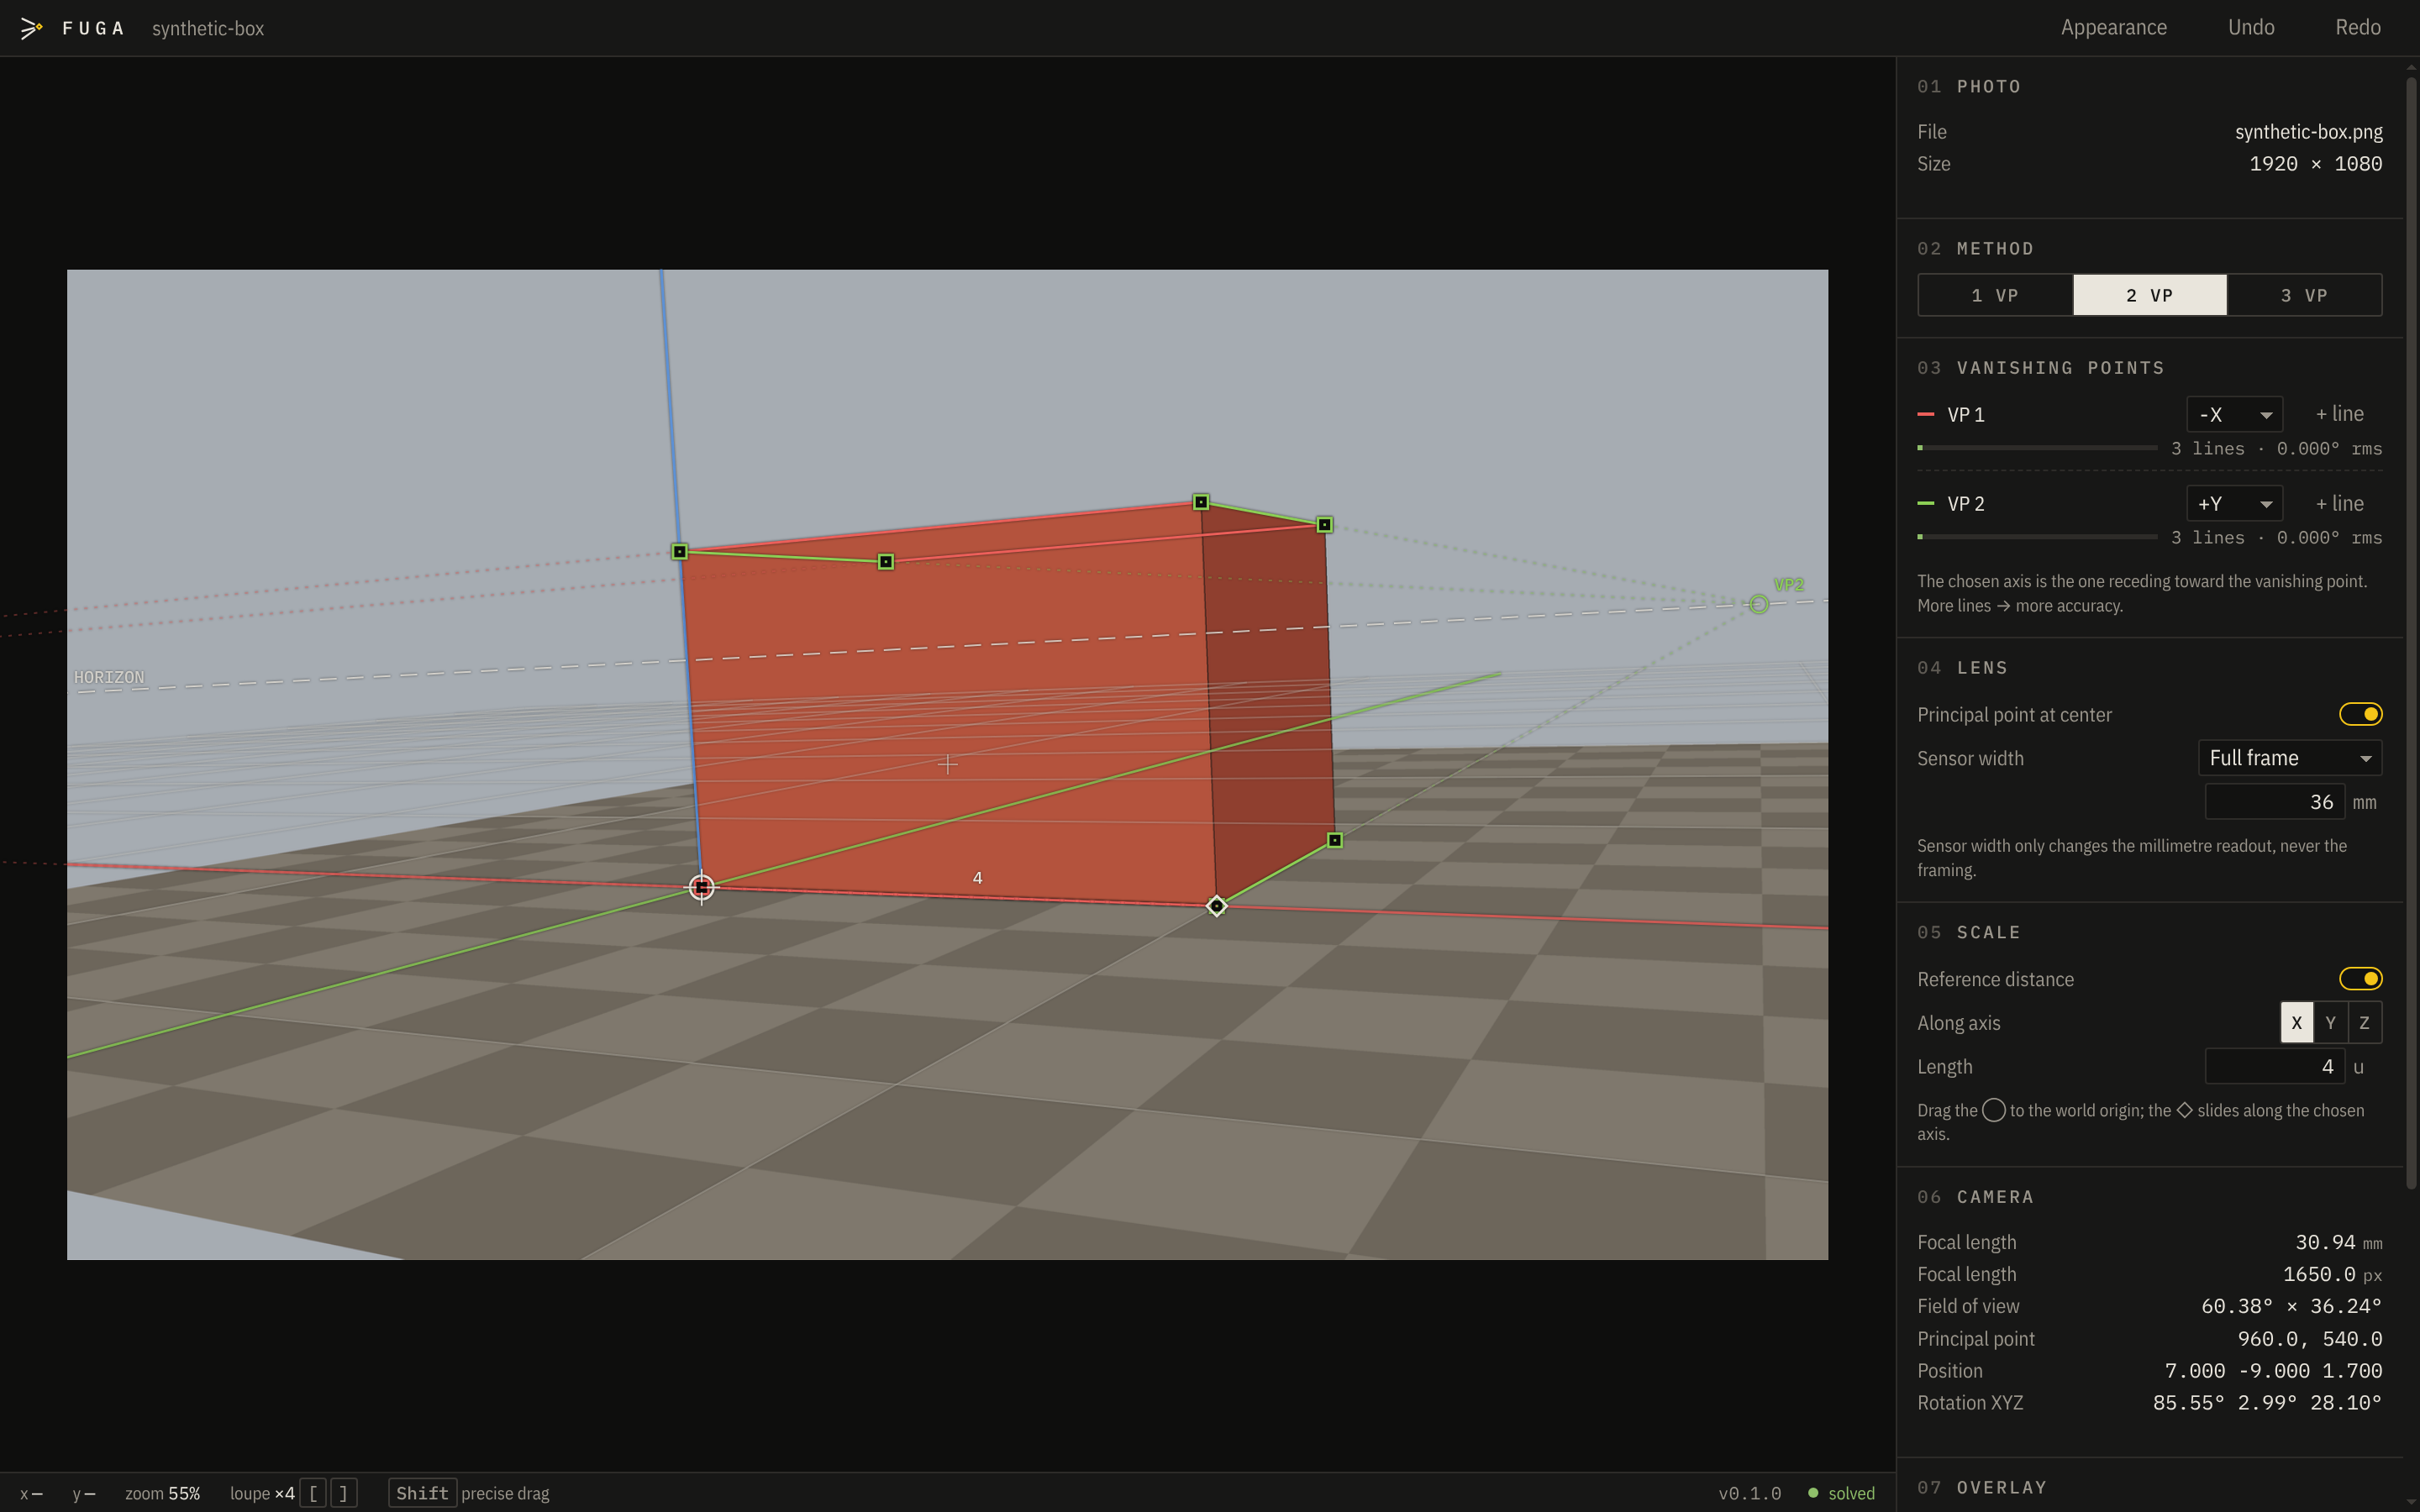Add a line to VP 2
This screenshot has width=2420, height=1512.
point(2339,504)
